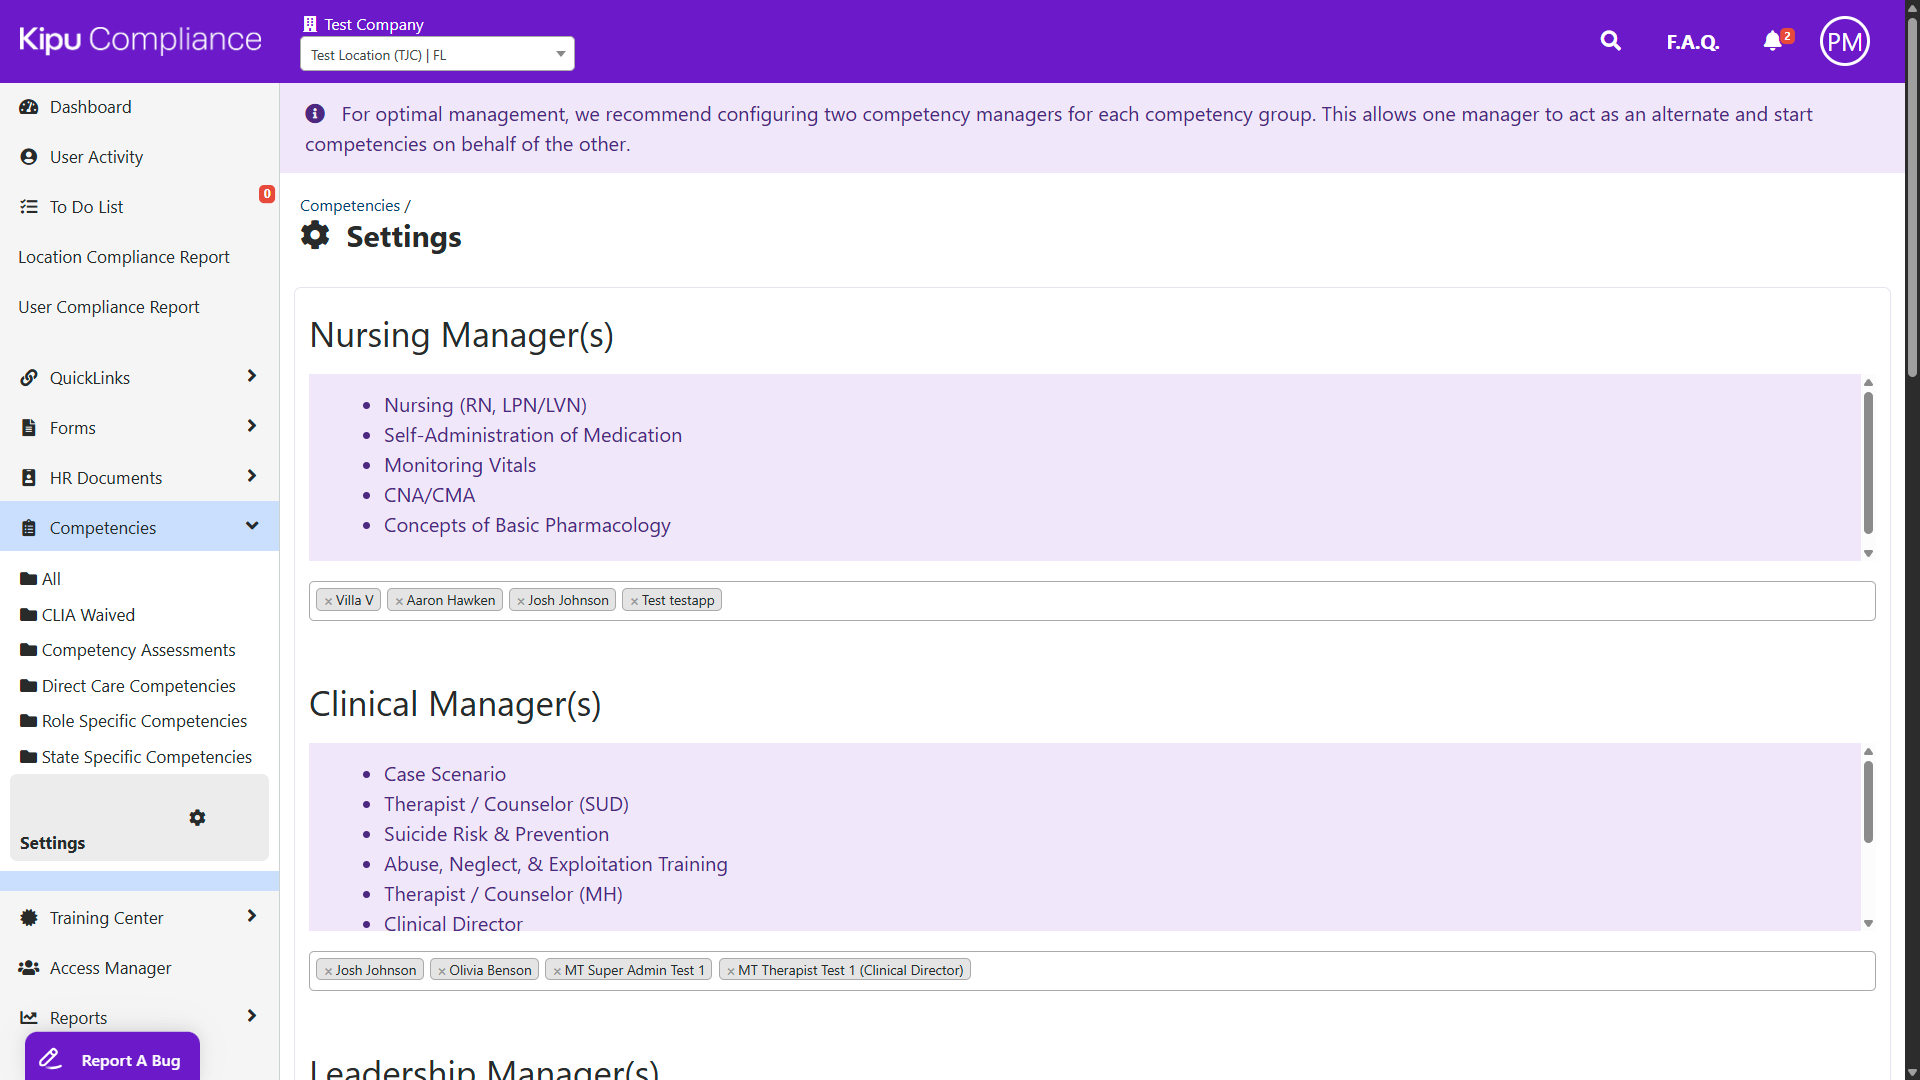Click the Settings gear in sidebar
This screenshot has width=1920, height=1080.
point(197,818)
